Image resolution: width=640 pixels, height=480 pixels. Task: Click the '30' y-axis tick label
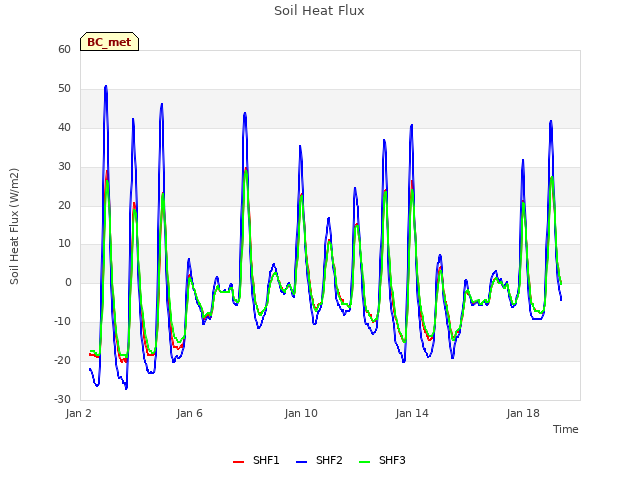tap(64, 167)
